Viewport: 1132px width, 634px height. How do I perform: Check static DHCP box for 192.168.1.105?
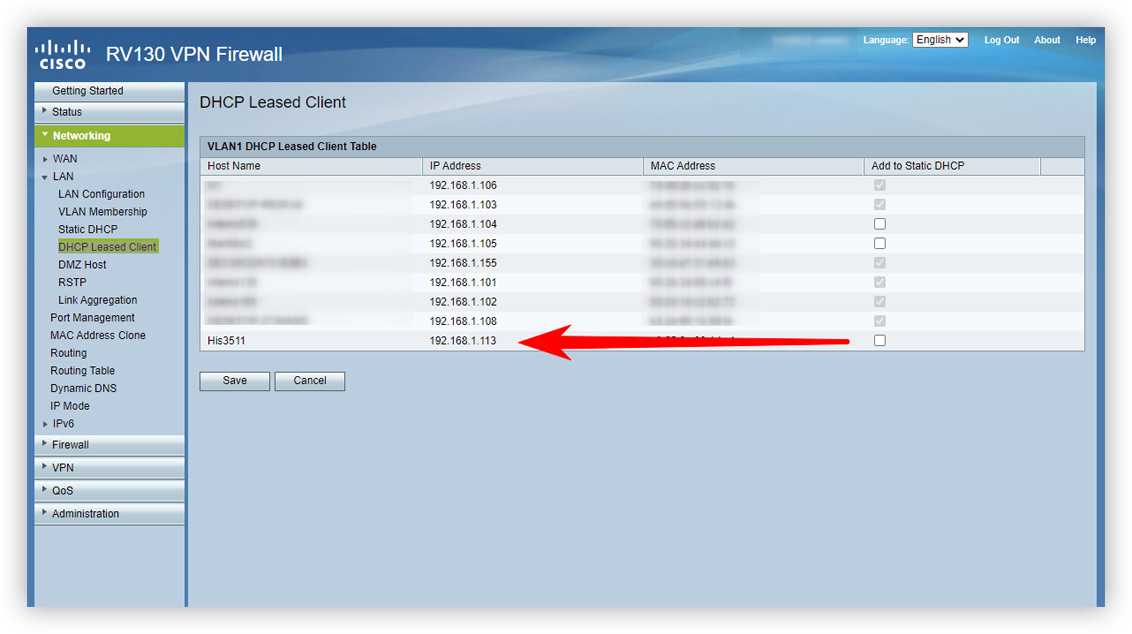[x=879, y=243]
